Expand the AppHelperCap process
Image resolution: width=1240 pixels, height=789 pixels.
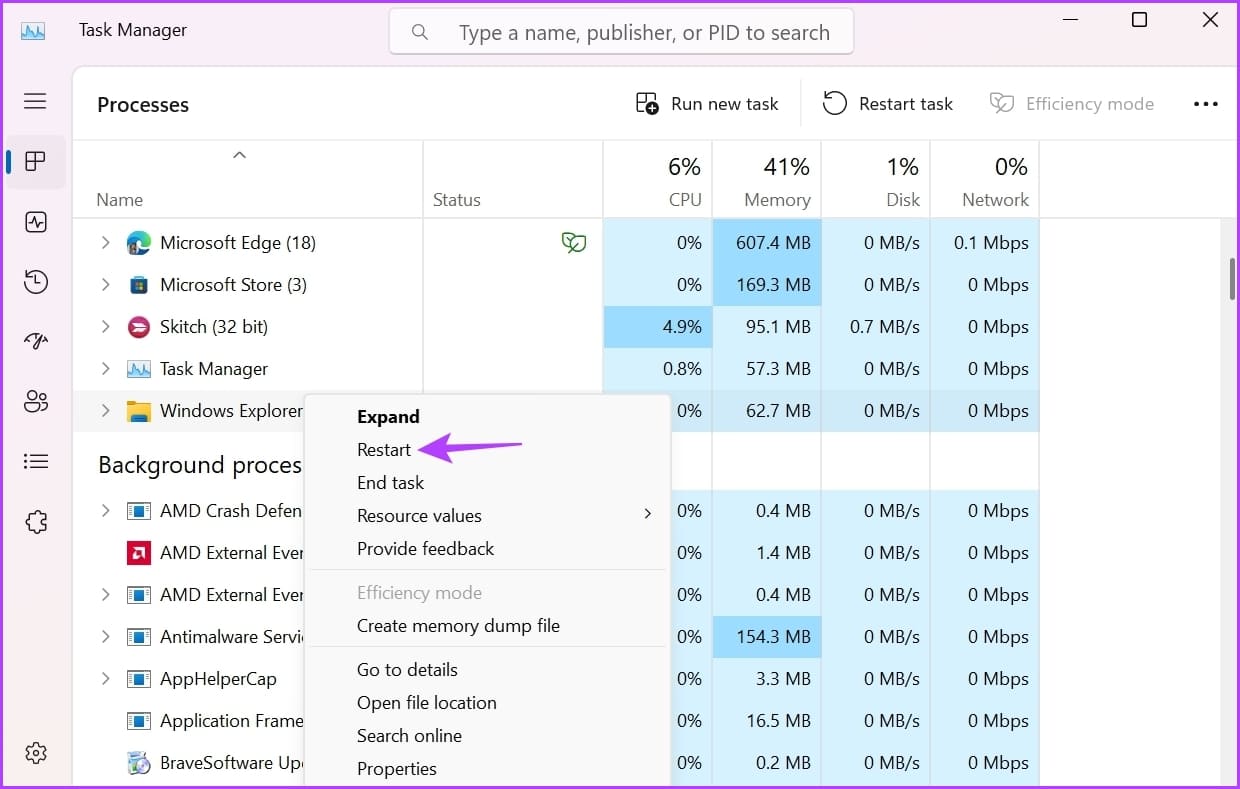[x=105, y=679]
